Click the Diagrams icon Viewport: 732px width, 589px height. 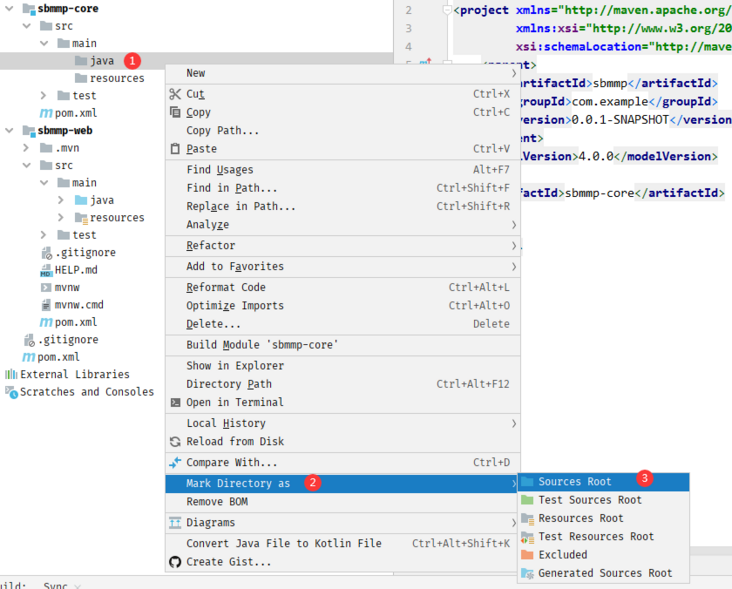click(x=175, y=523)
